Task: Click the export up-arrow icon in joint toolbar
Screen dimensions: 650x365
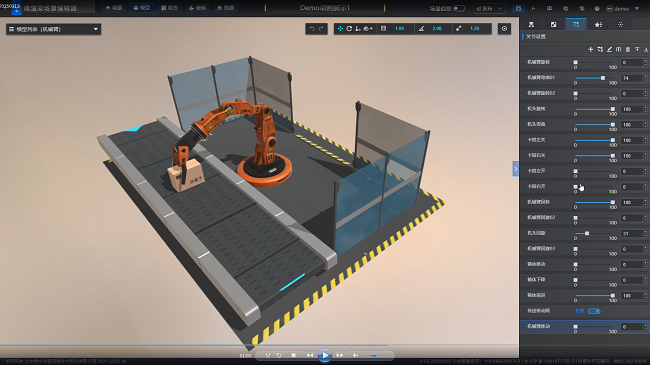Action: tap(646, 49)
